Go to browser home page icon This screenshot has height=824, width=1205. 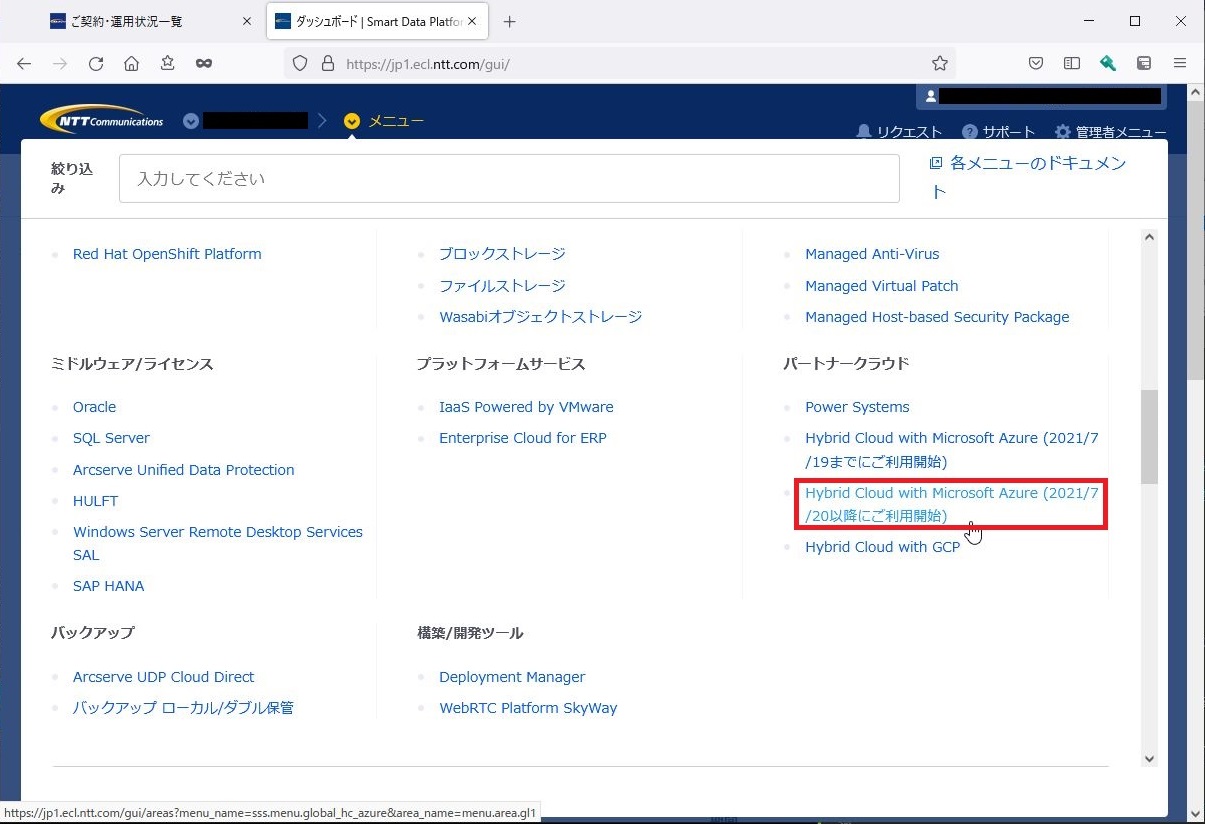131,63
